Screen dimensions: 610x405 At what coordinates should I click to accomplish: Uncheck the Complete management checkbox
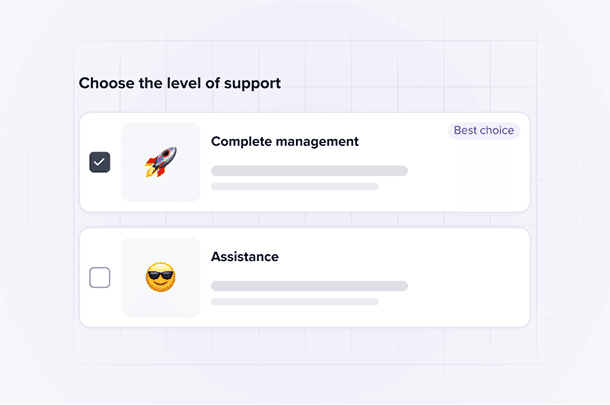pyautogui.click(x=100, y=162)
